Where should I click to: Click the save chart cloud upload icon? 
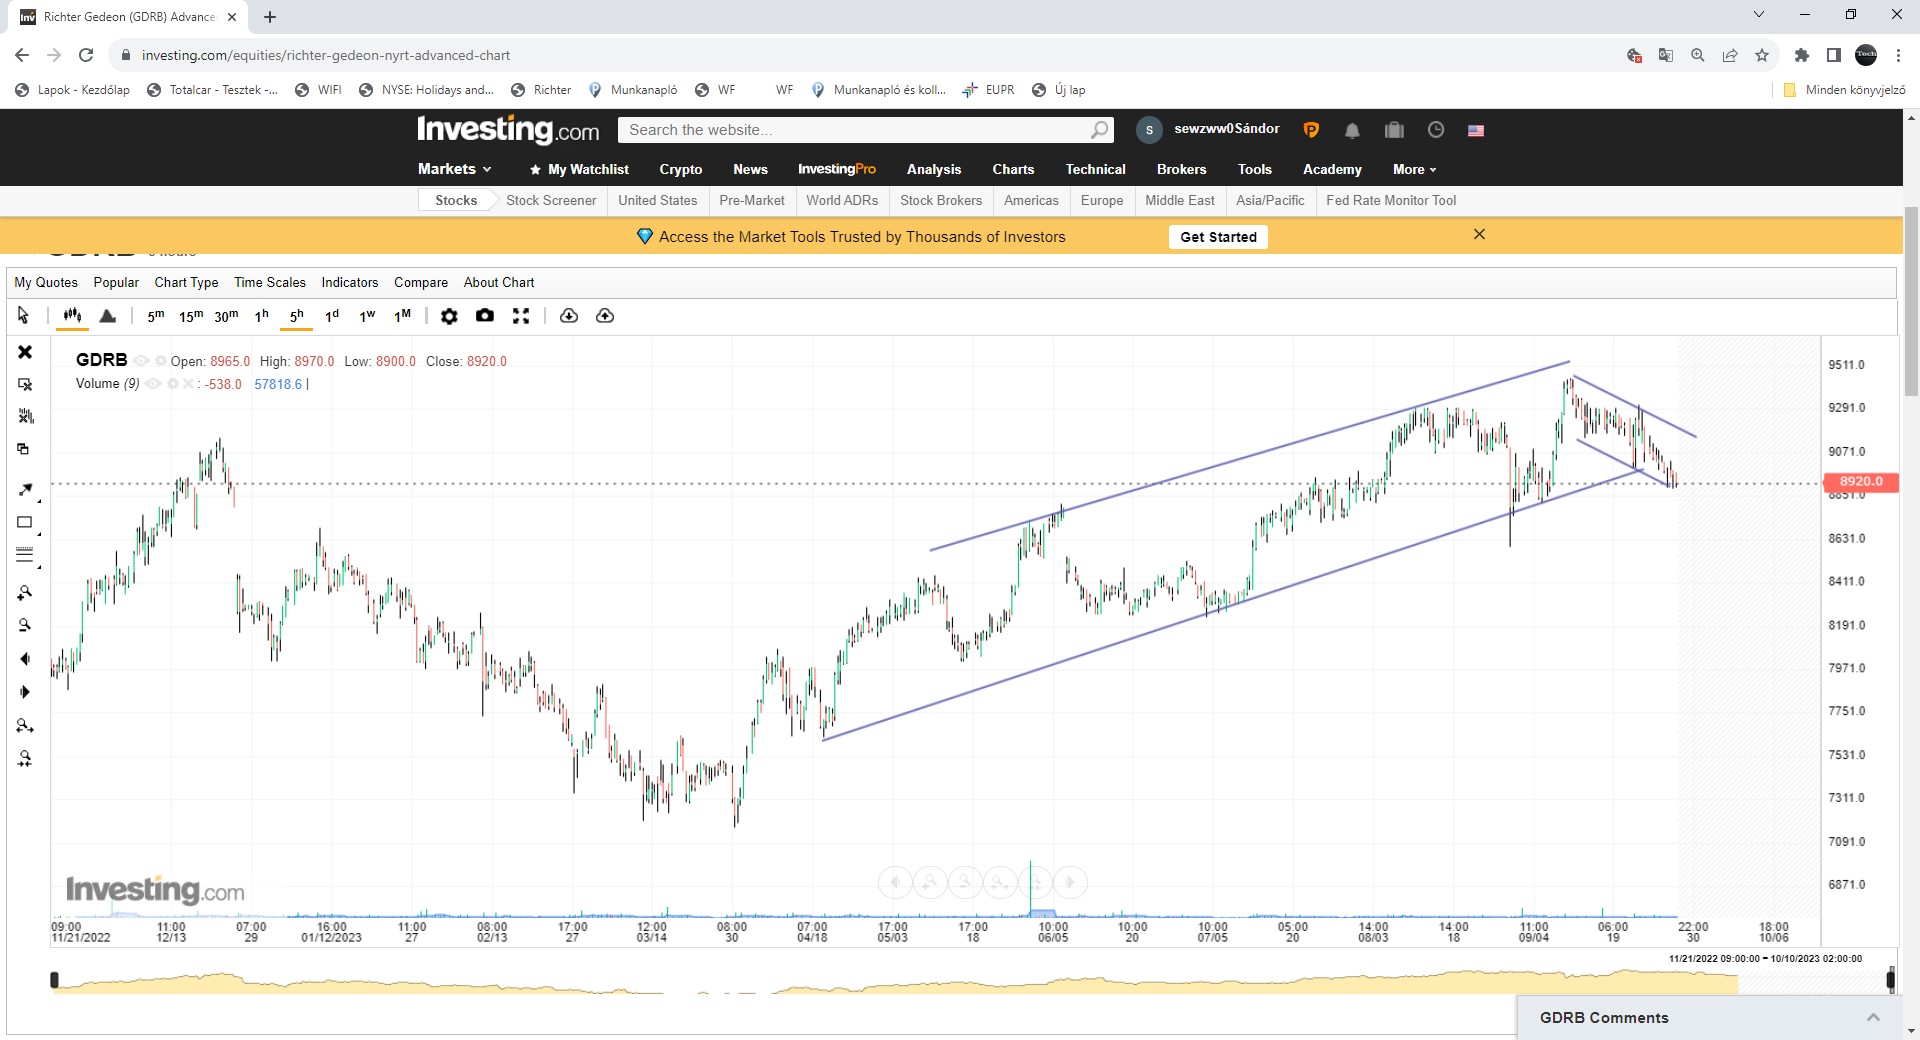605,316
